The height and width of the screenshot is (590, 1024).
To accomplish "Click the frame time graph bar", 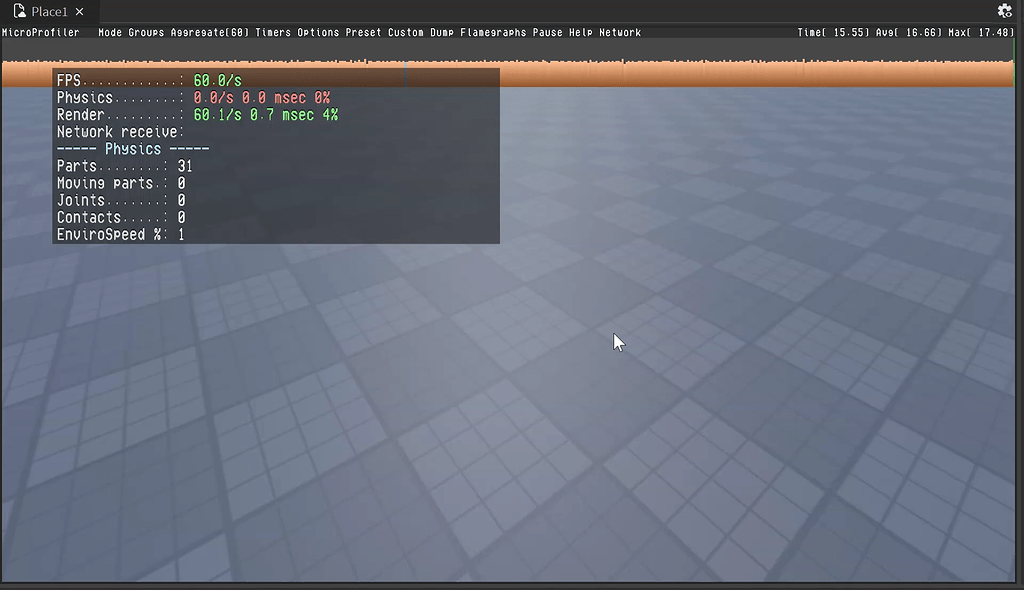I will 700,73.
